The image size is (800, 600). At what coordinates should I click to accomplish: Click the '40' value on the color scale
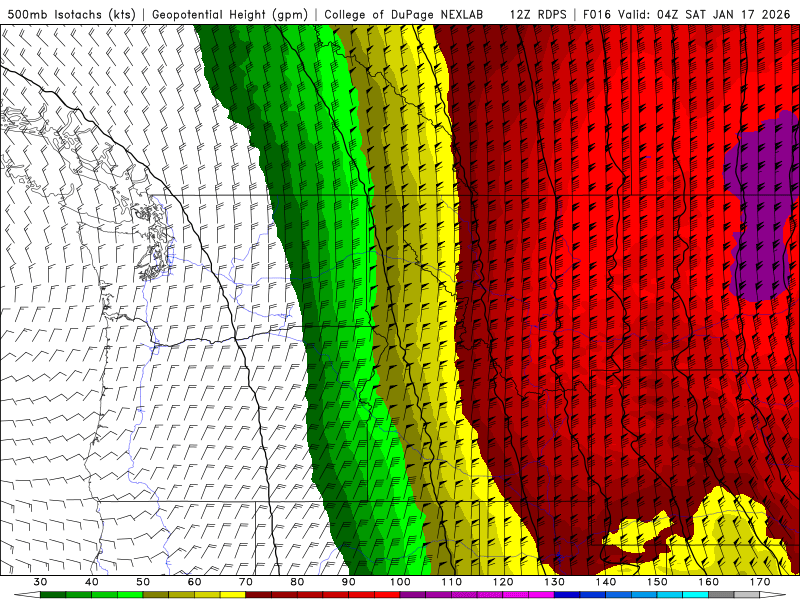click(92, 582)
